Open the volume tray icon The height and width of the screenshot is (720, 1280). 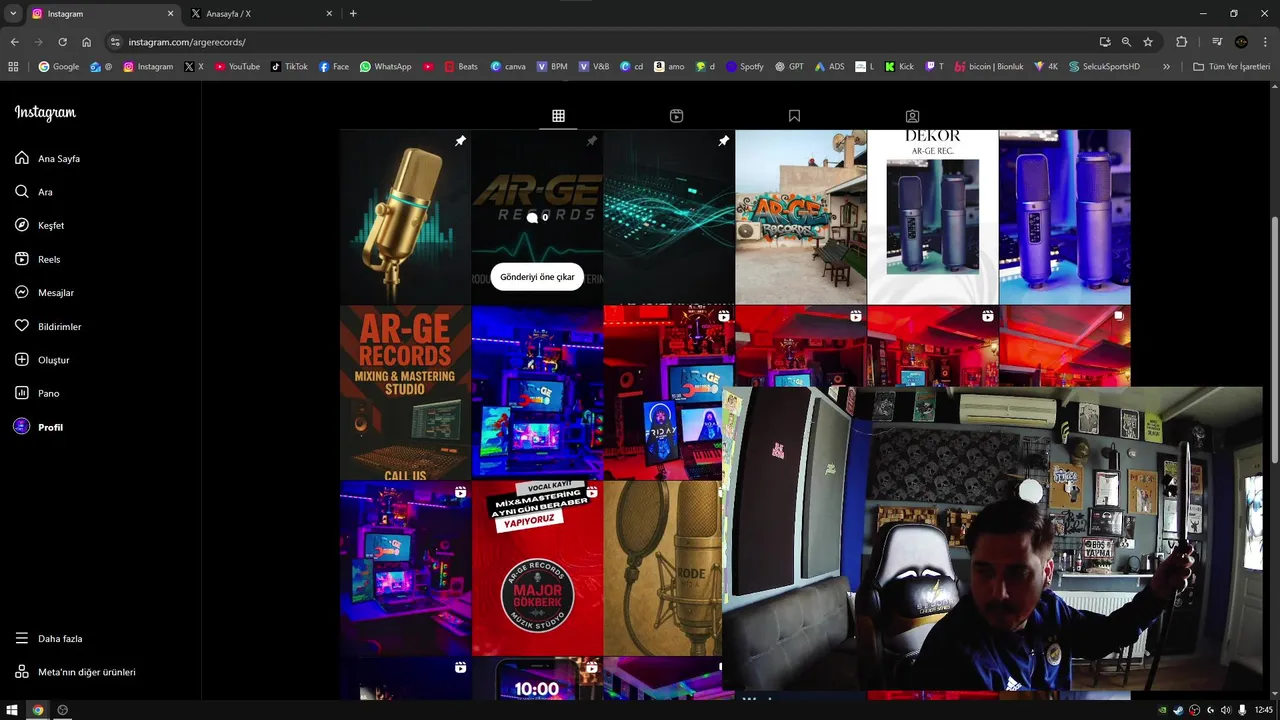pos(1226,710)
